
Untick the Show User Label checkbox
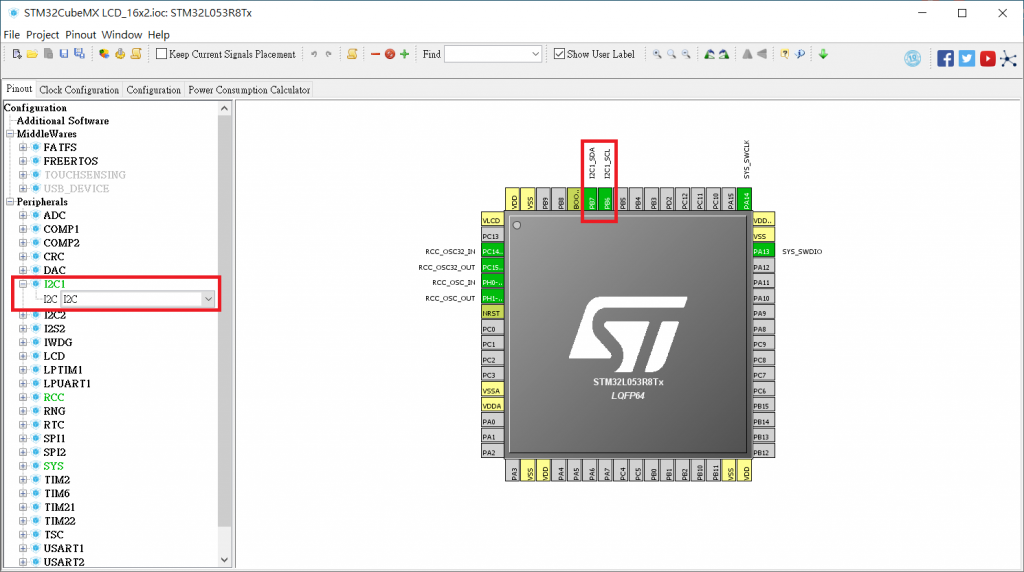(559, 54)
